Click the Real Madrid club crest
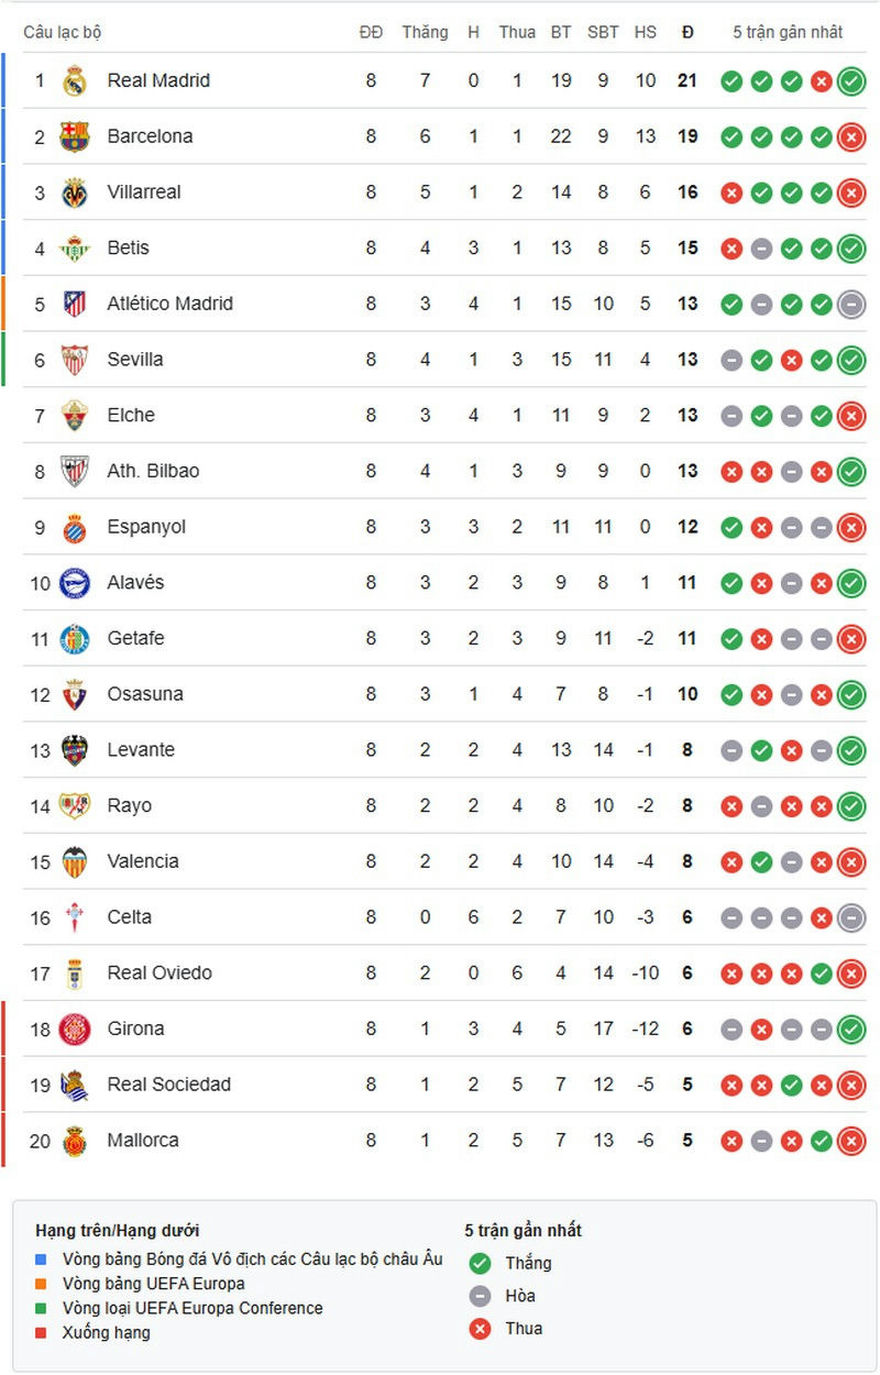Screen dimensions: 880x1375 [x=75, y=81]
